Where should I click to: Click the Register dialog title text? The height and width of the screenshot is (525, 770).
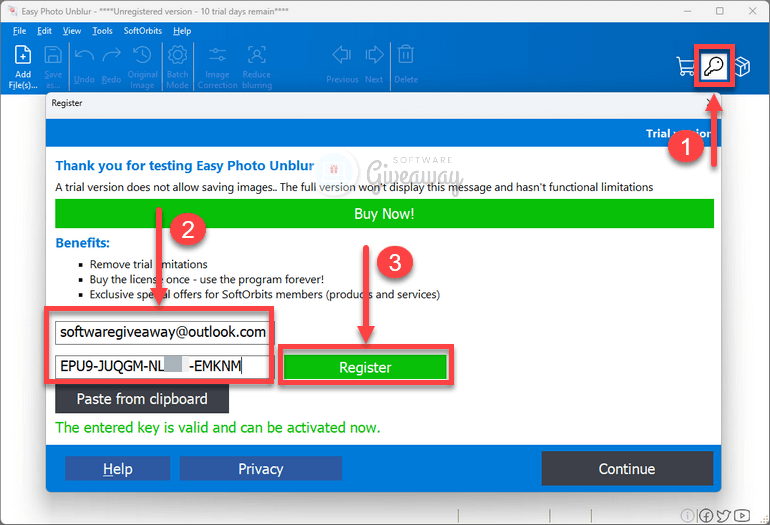click(x=67, y=103)
